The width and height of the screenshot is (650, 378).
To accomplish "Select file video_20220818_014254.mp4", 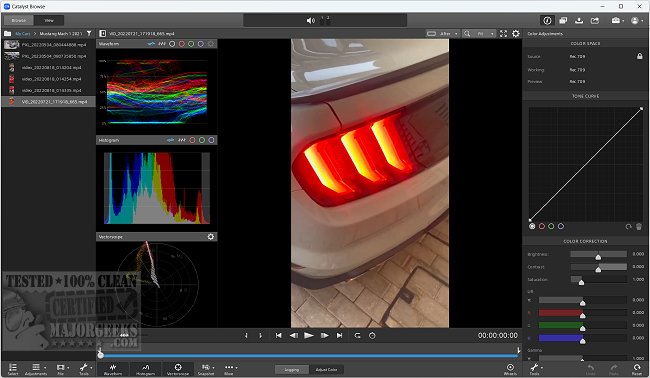I will pos(49,79).
